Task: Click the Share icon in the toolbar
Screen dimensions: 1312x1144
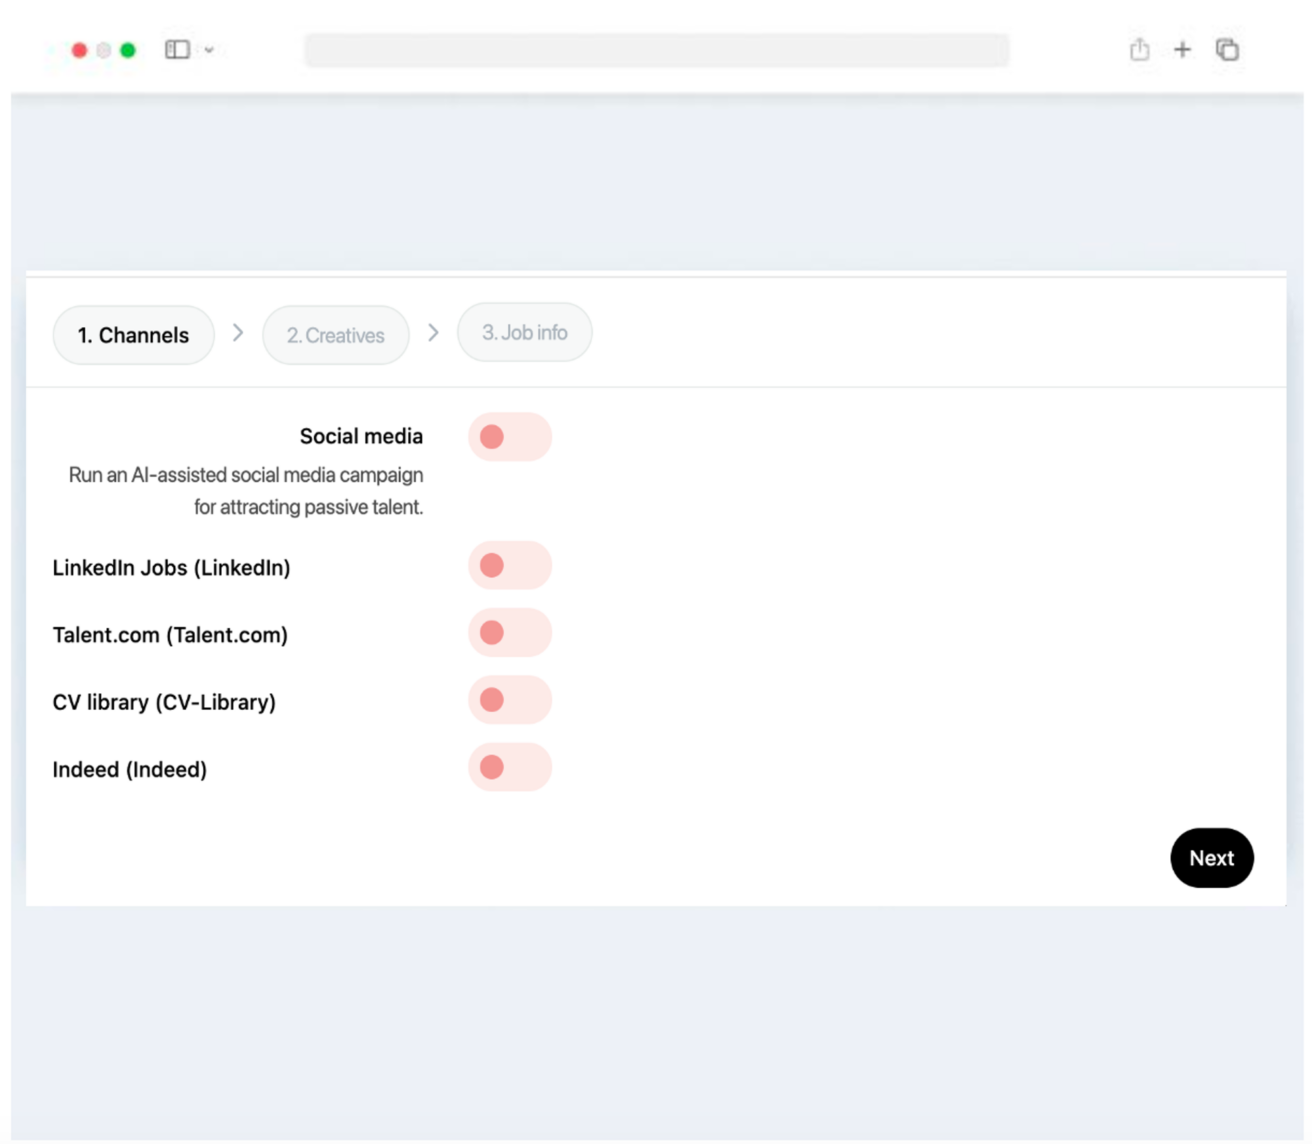Action: click(1139, 49)
